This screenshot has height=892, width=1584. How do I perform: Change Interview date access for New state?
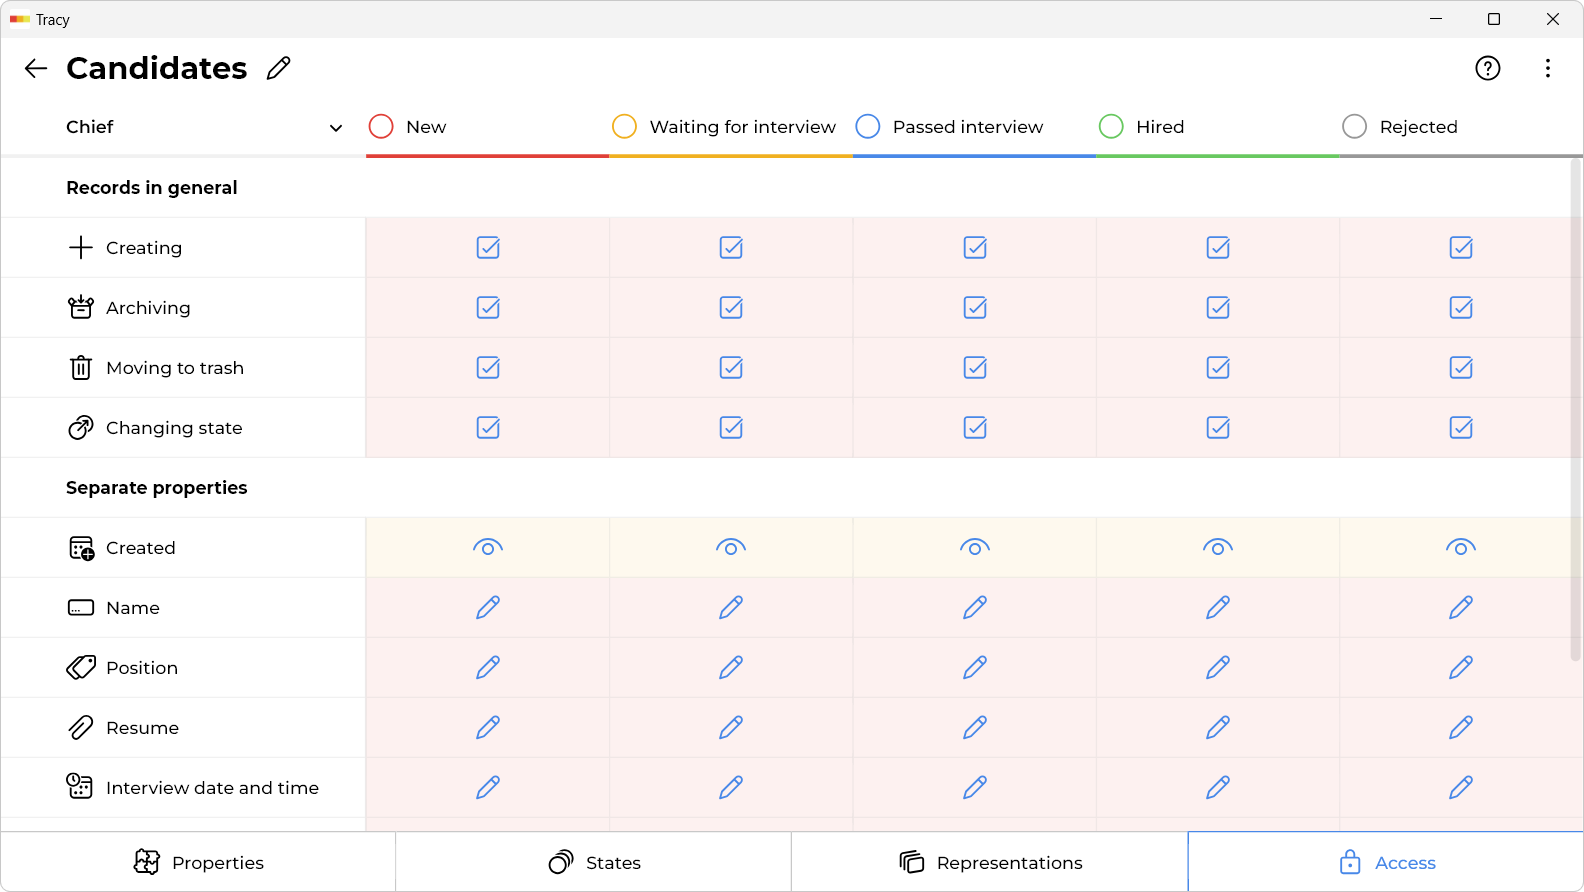point(488,788)
